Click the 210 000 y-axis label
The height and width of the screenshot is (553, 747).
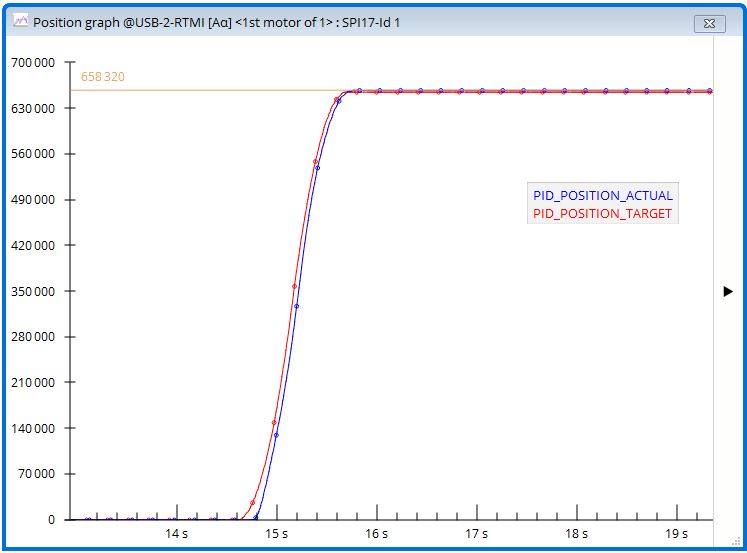click(x=33, y=382)
